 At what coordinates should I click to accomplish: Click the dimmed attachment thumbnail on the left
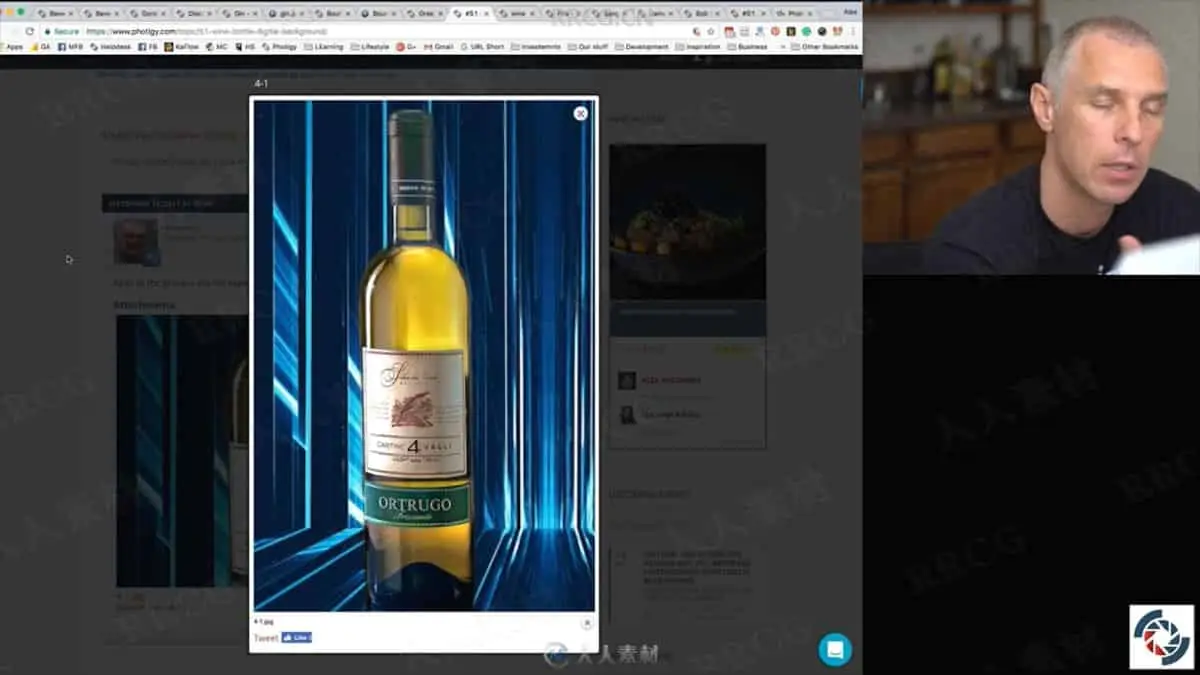(182, 450)
